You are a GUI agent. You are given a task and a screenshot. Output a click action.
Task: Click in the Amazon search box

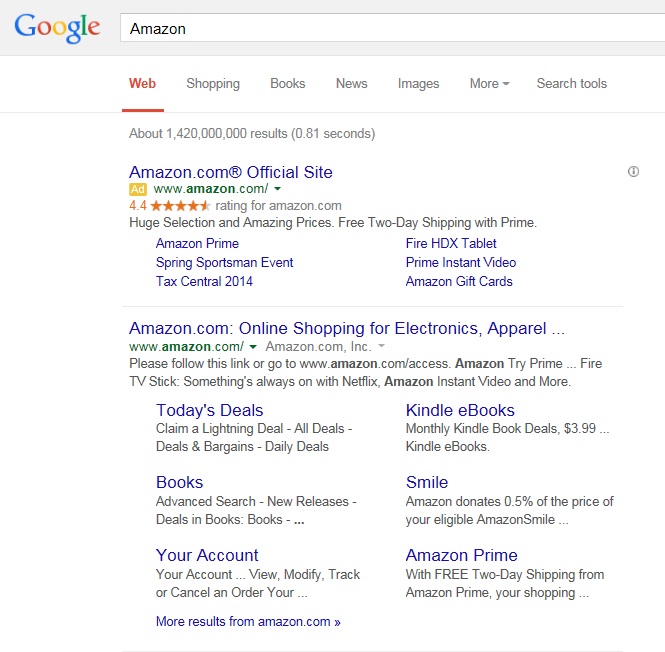tap(390, 28)
